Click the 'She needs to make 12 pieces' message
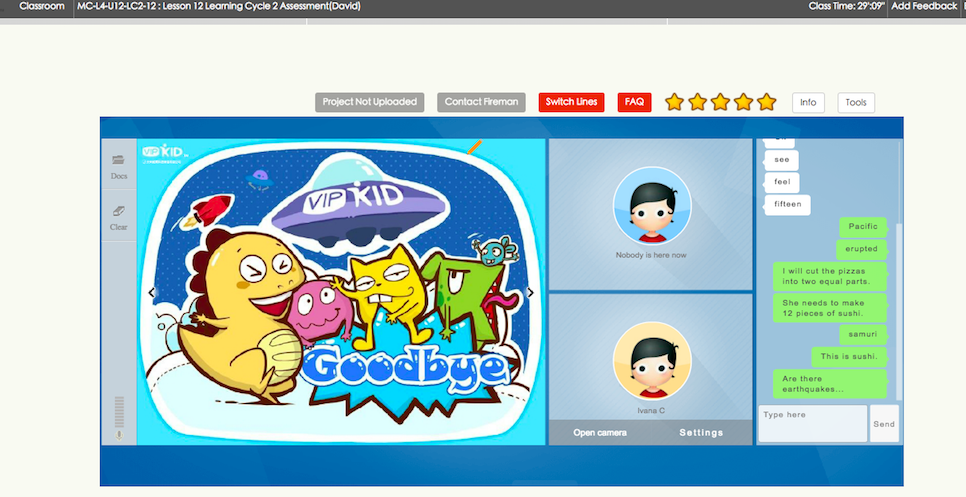 [x=830, y=308]
